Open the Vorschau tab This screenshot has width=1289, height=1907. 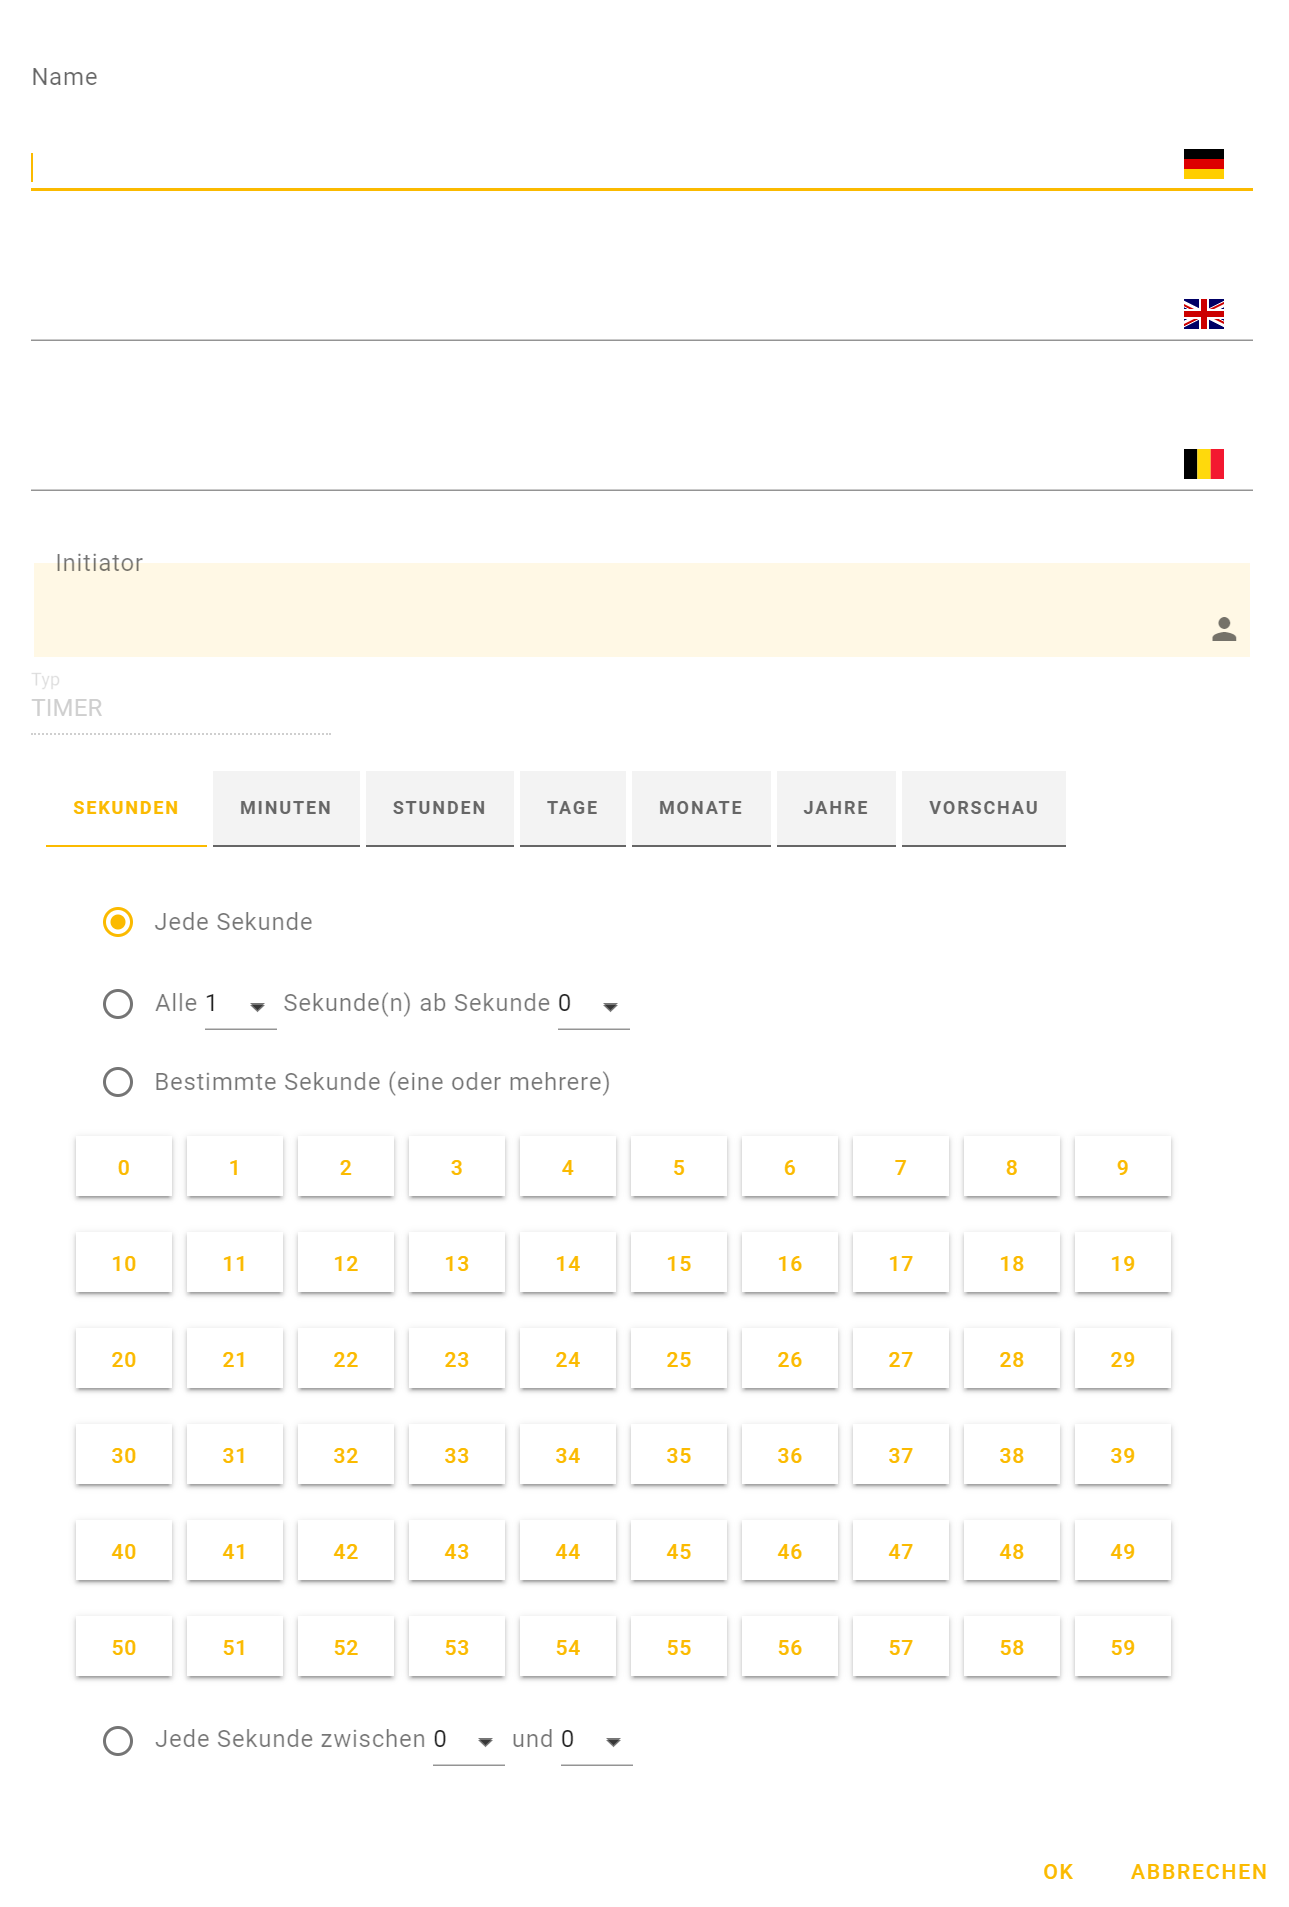[983, 808]
